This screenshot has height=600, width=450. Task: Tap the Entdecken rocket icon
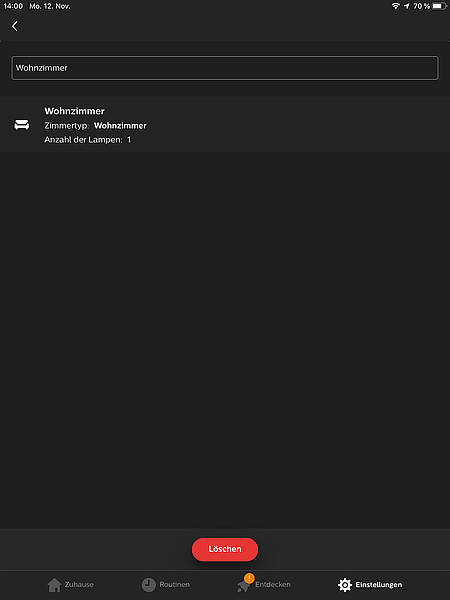point(243,586)
